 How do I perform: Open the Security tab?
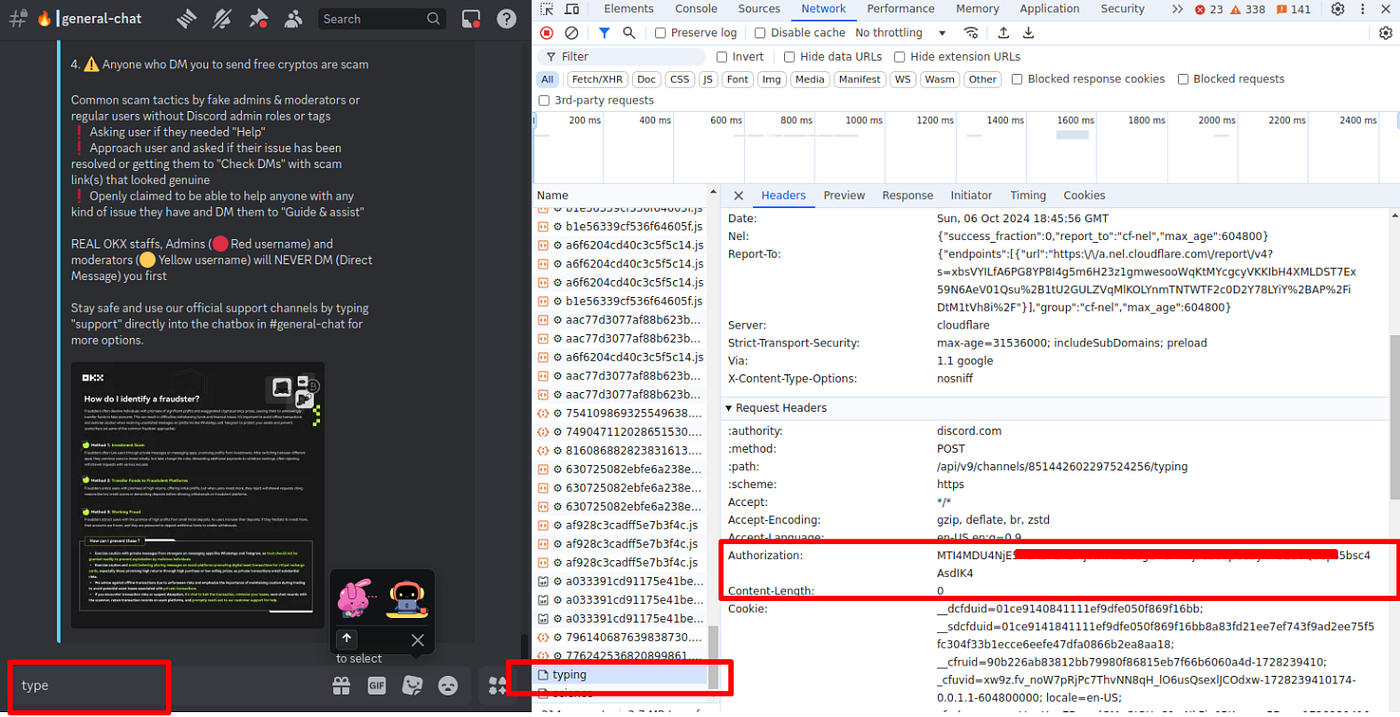pyautogui.click(x=1122, y=9)
